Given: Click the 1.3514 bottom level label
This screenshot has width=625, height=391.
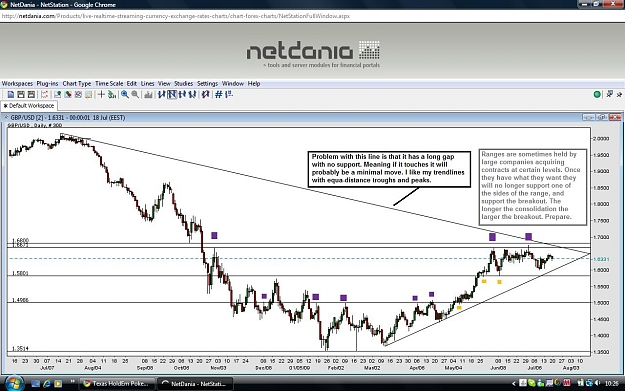Looking at the screenshot, I should pos(20,349).
